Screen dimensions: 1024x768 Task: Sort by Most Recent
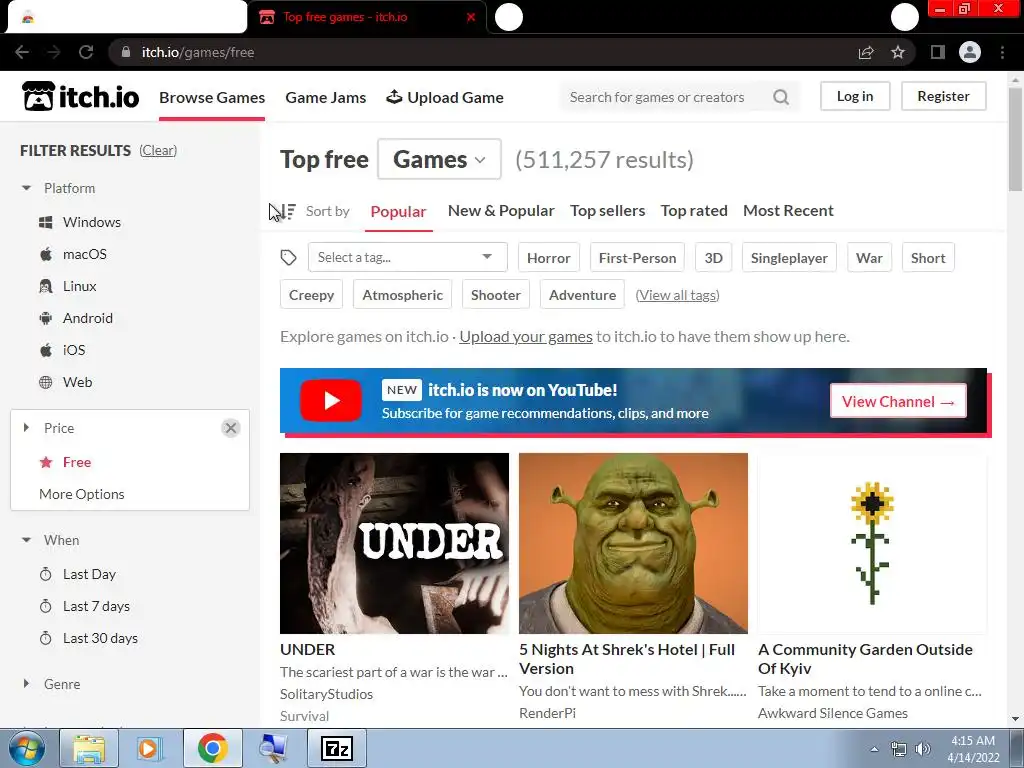788,211
